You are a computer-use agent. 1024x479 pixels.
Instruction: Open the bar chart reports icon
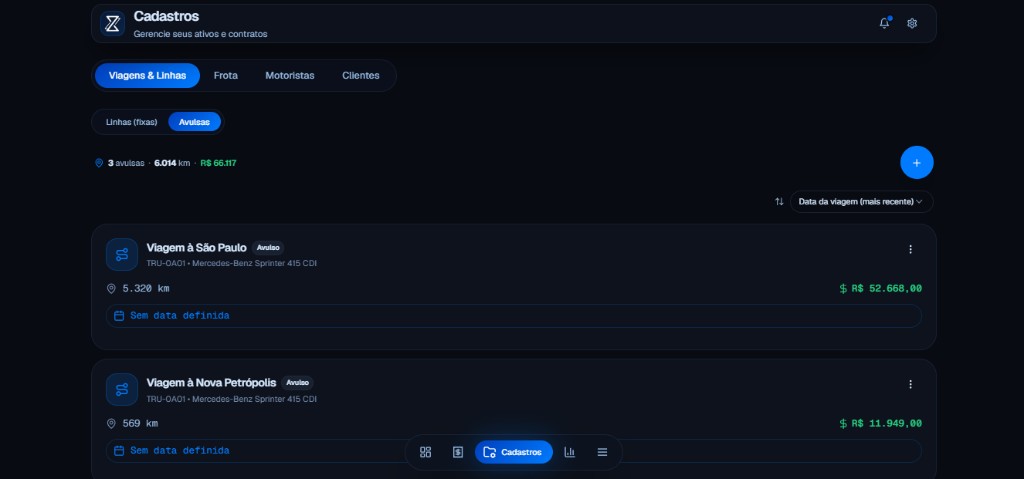point(569,452)
